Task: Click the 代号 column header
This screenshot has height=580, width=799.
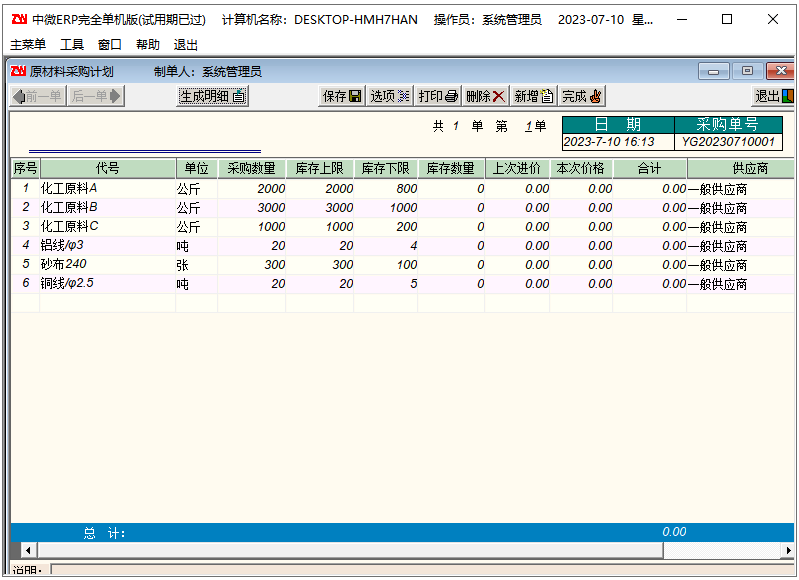Action: point(108,168)
